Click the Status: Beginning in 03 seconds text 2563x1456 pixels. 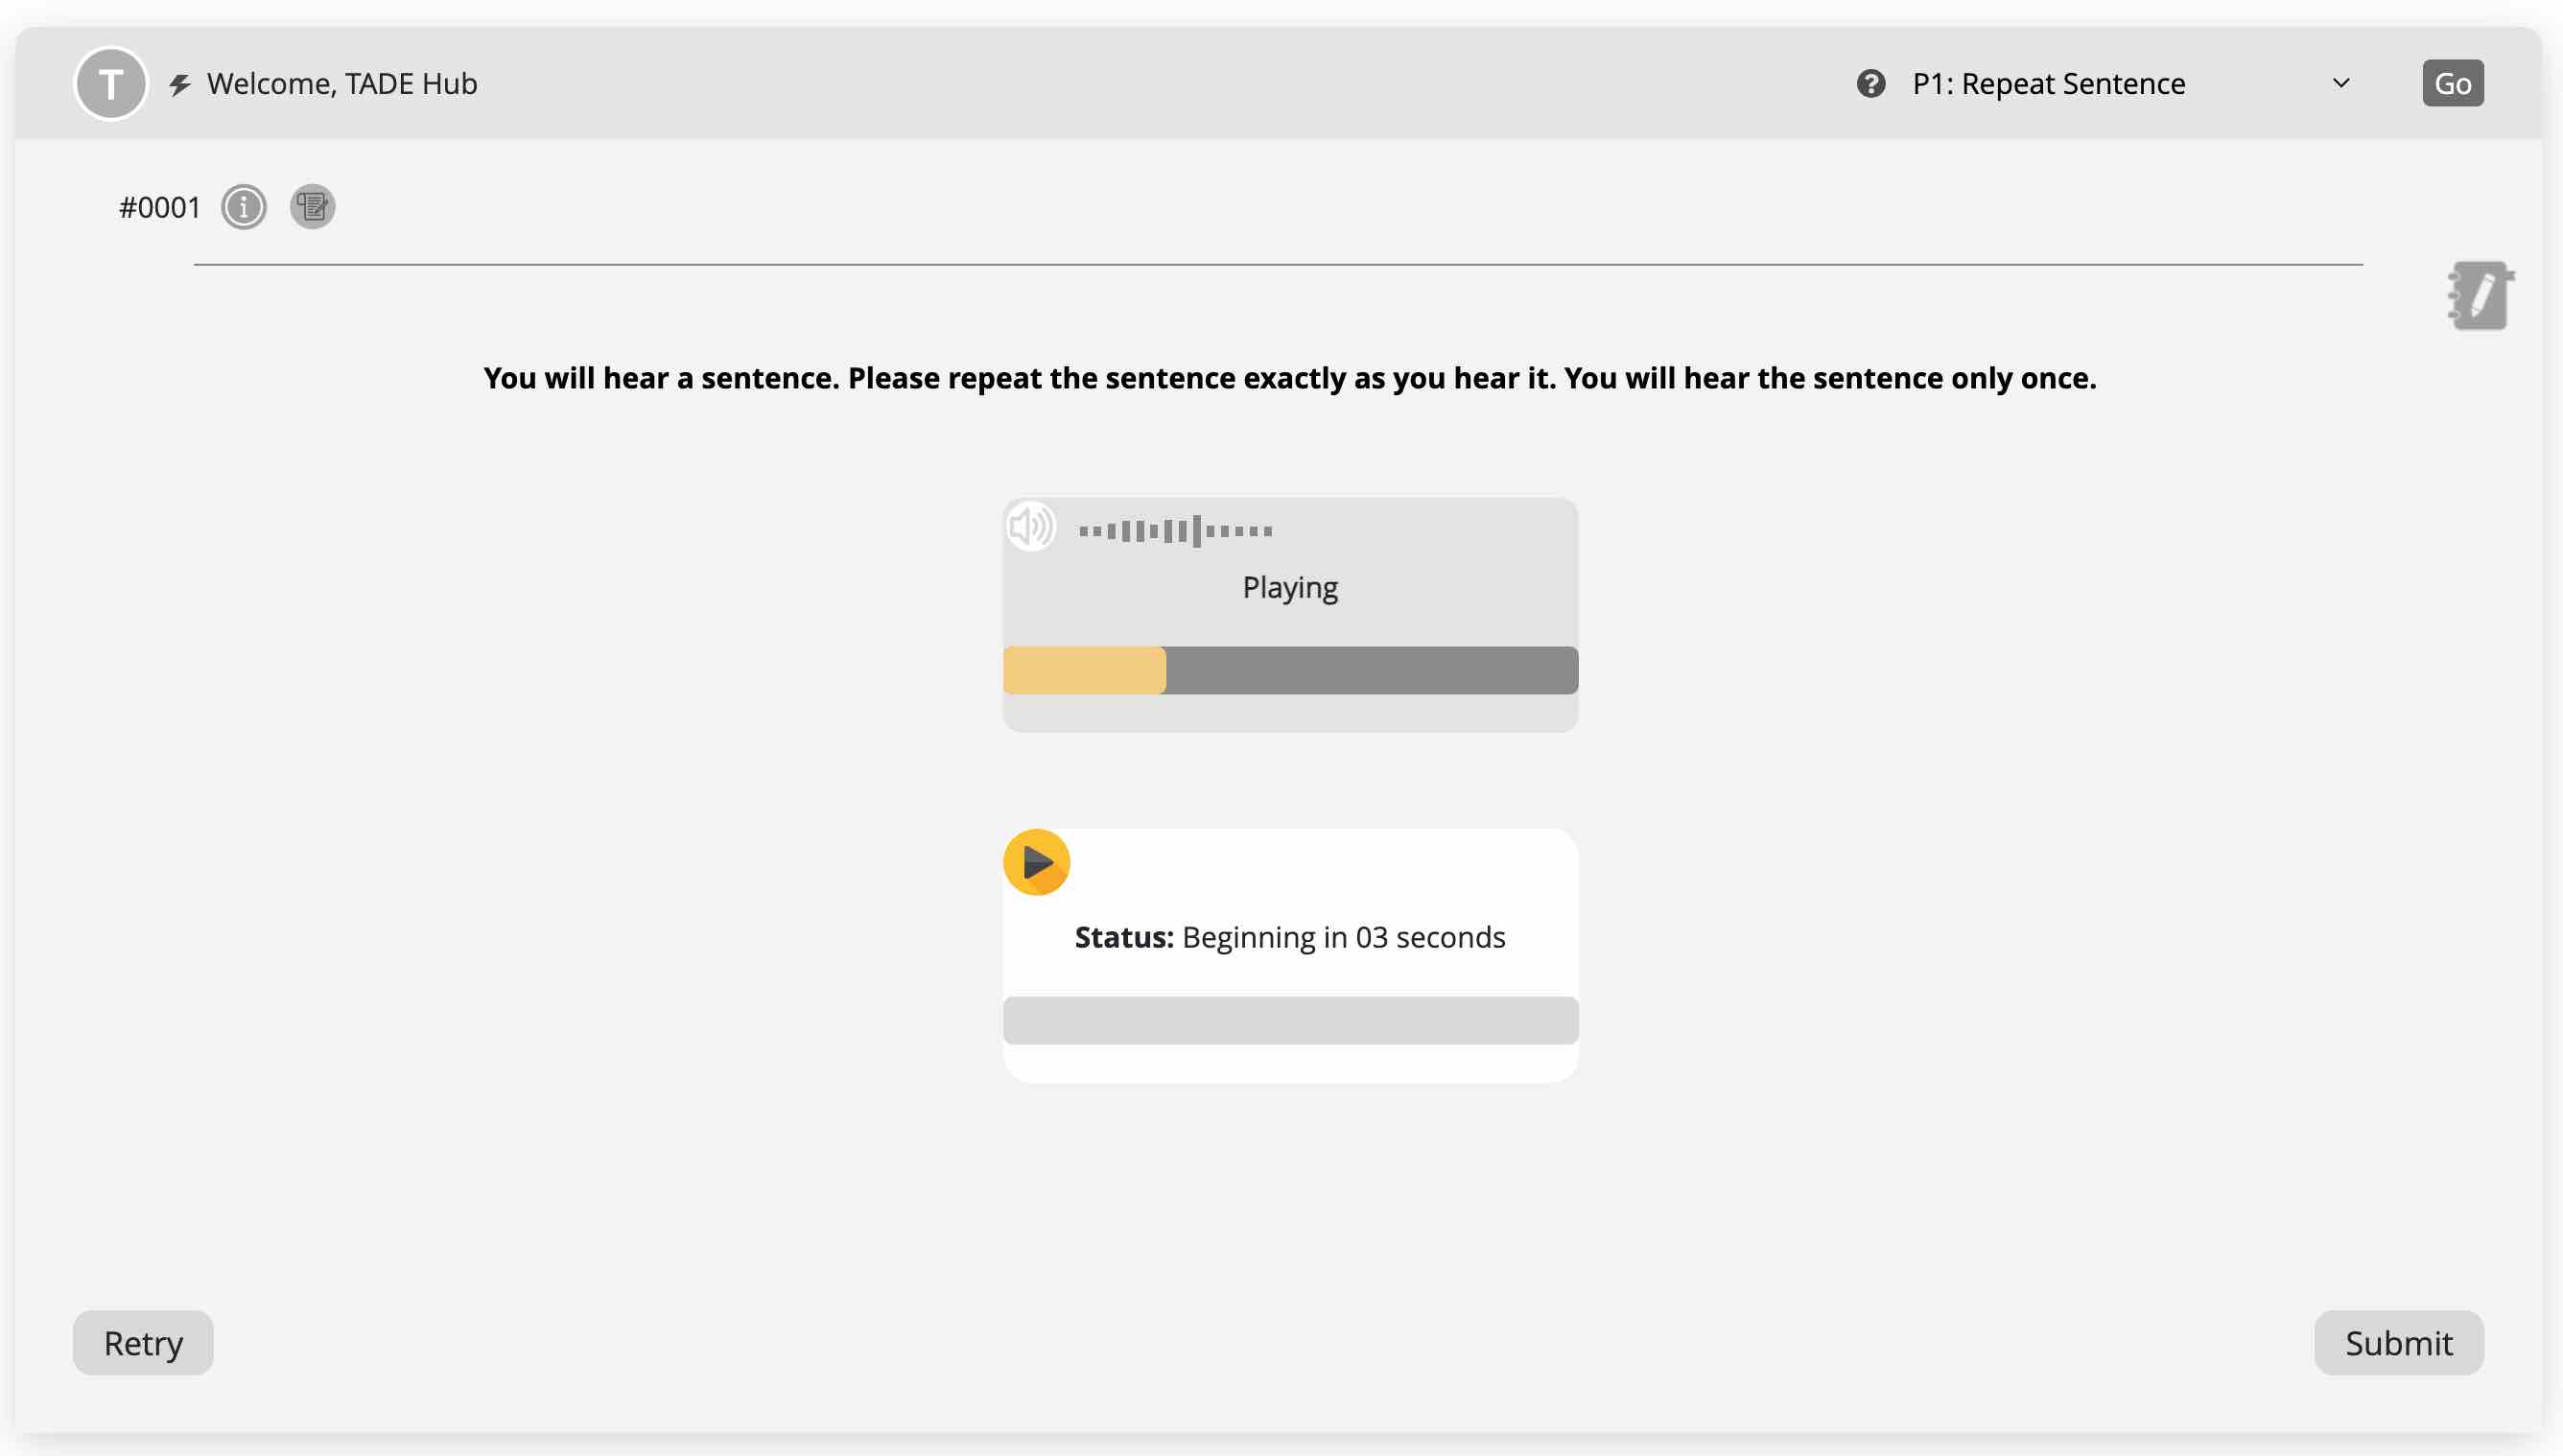1290,937
